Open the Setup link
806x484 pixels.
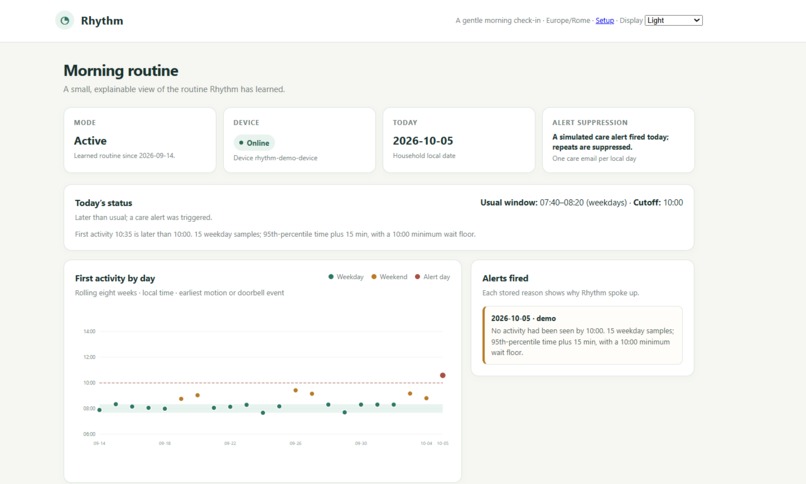[x=604, y=21]
